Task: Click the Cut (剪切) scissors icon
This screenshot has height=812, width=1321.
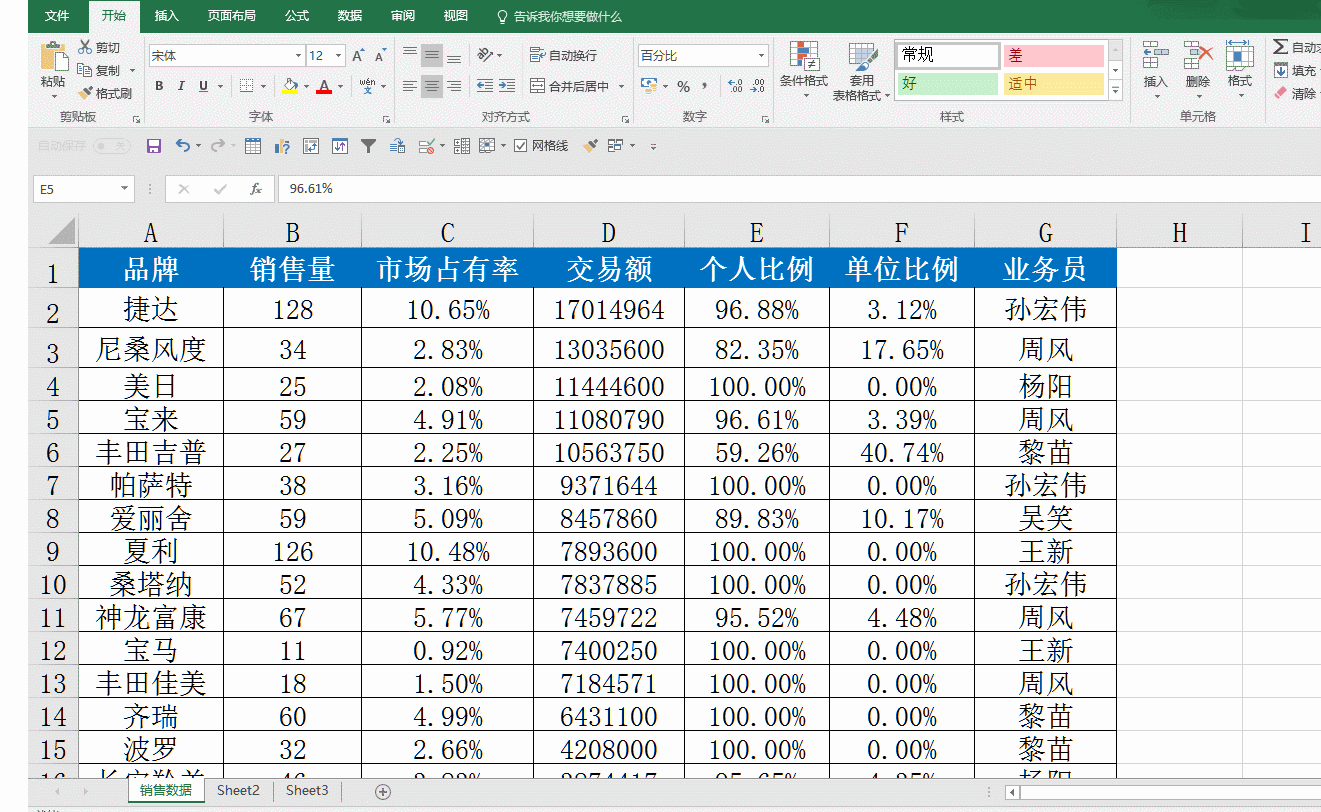Action: [85, 48]
